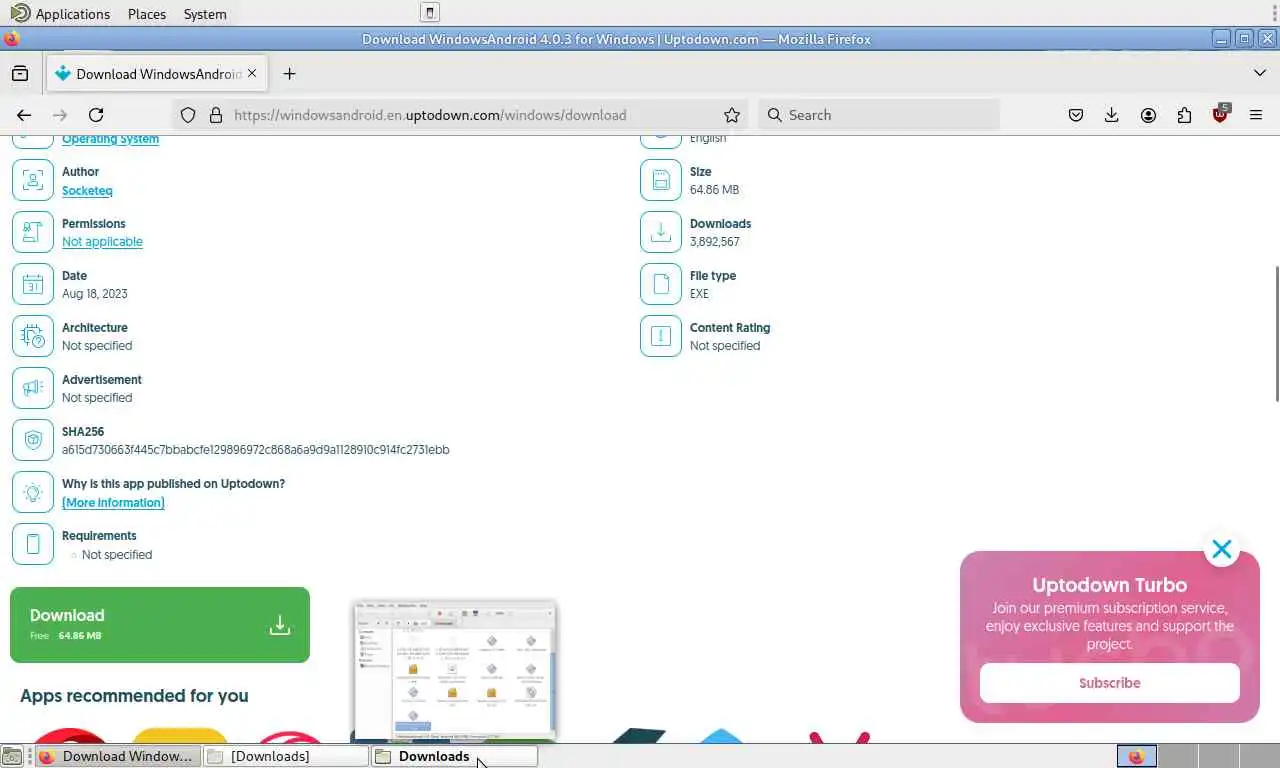The width and height of the screenshot is (1280, 768).
Task: Select the Download WindowsAndroid browser tab
Action: pos(156,74)
